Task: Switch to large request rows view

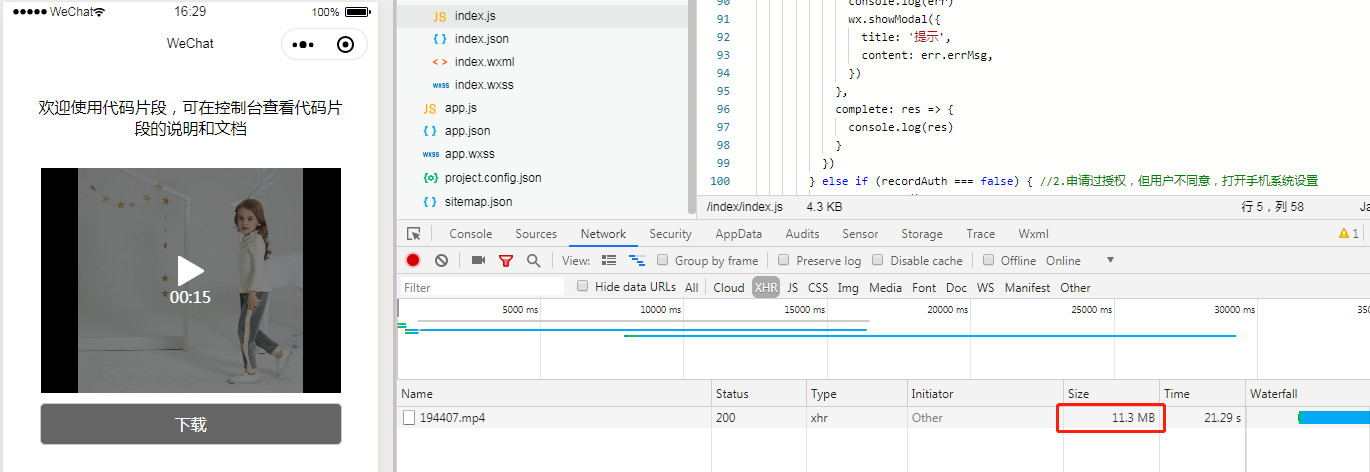Action: click(609, 260)
